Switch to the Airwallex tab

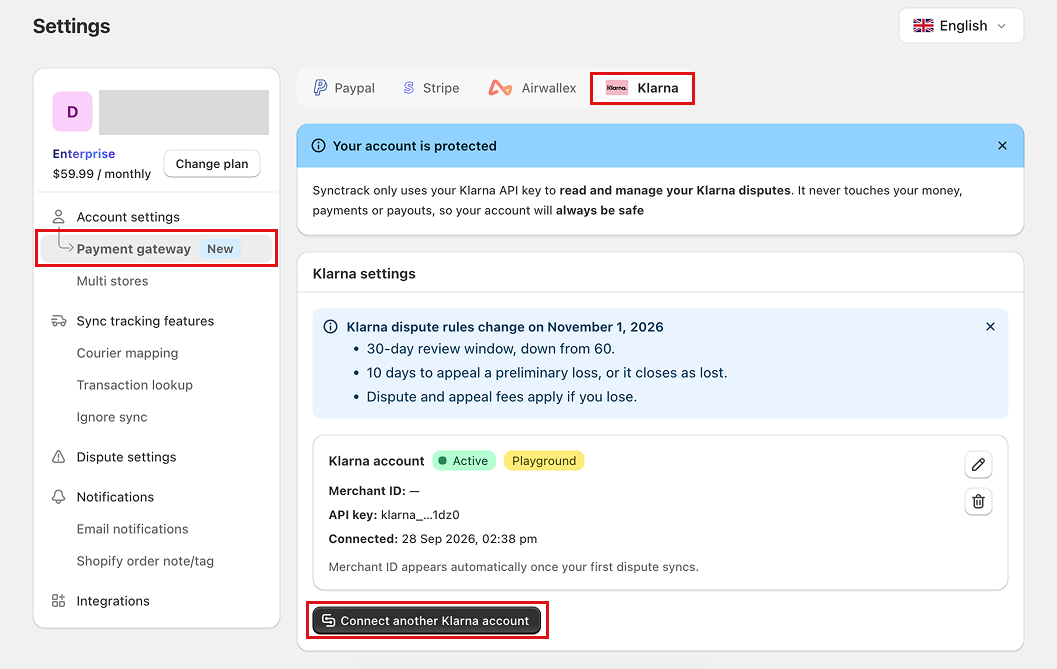coord(533,88)
